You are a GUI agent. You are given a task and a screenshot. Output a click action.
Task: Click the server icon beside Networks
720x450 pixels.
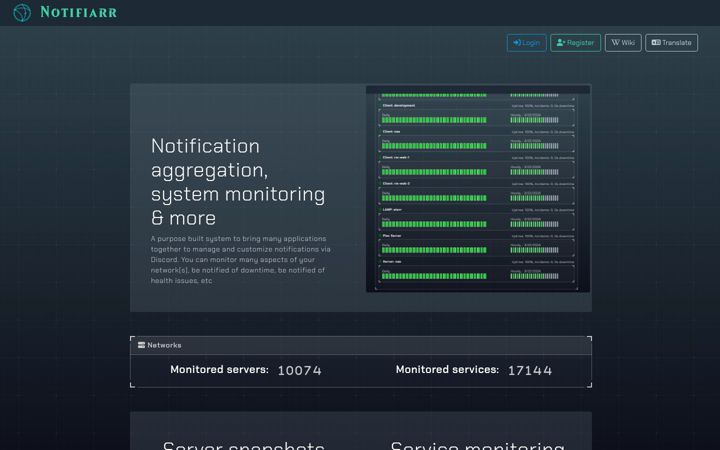pos(141,345)
